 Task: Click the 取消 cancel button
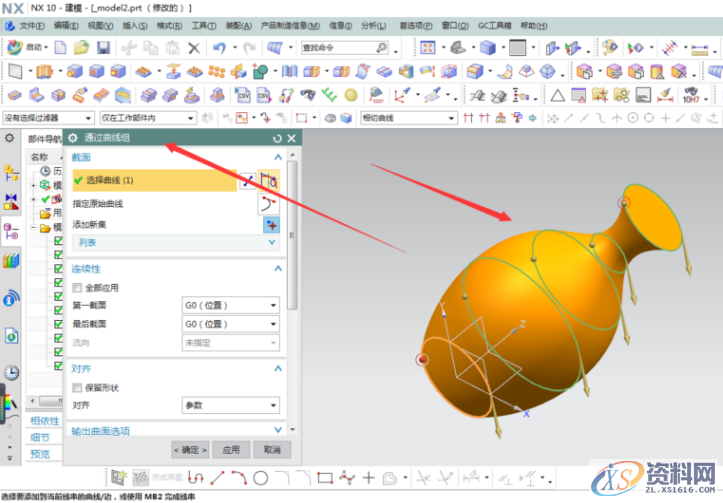[x=272, y=450]
